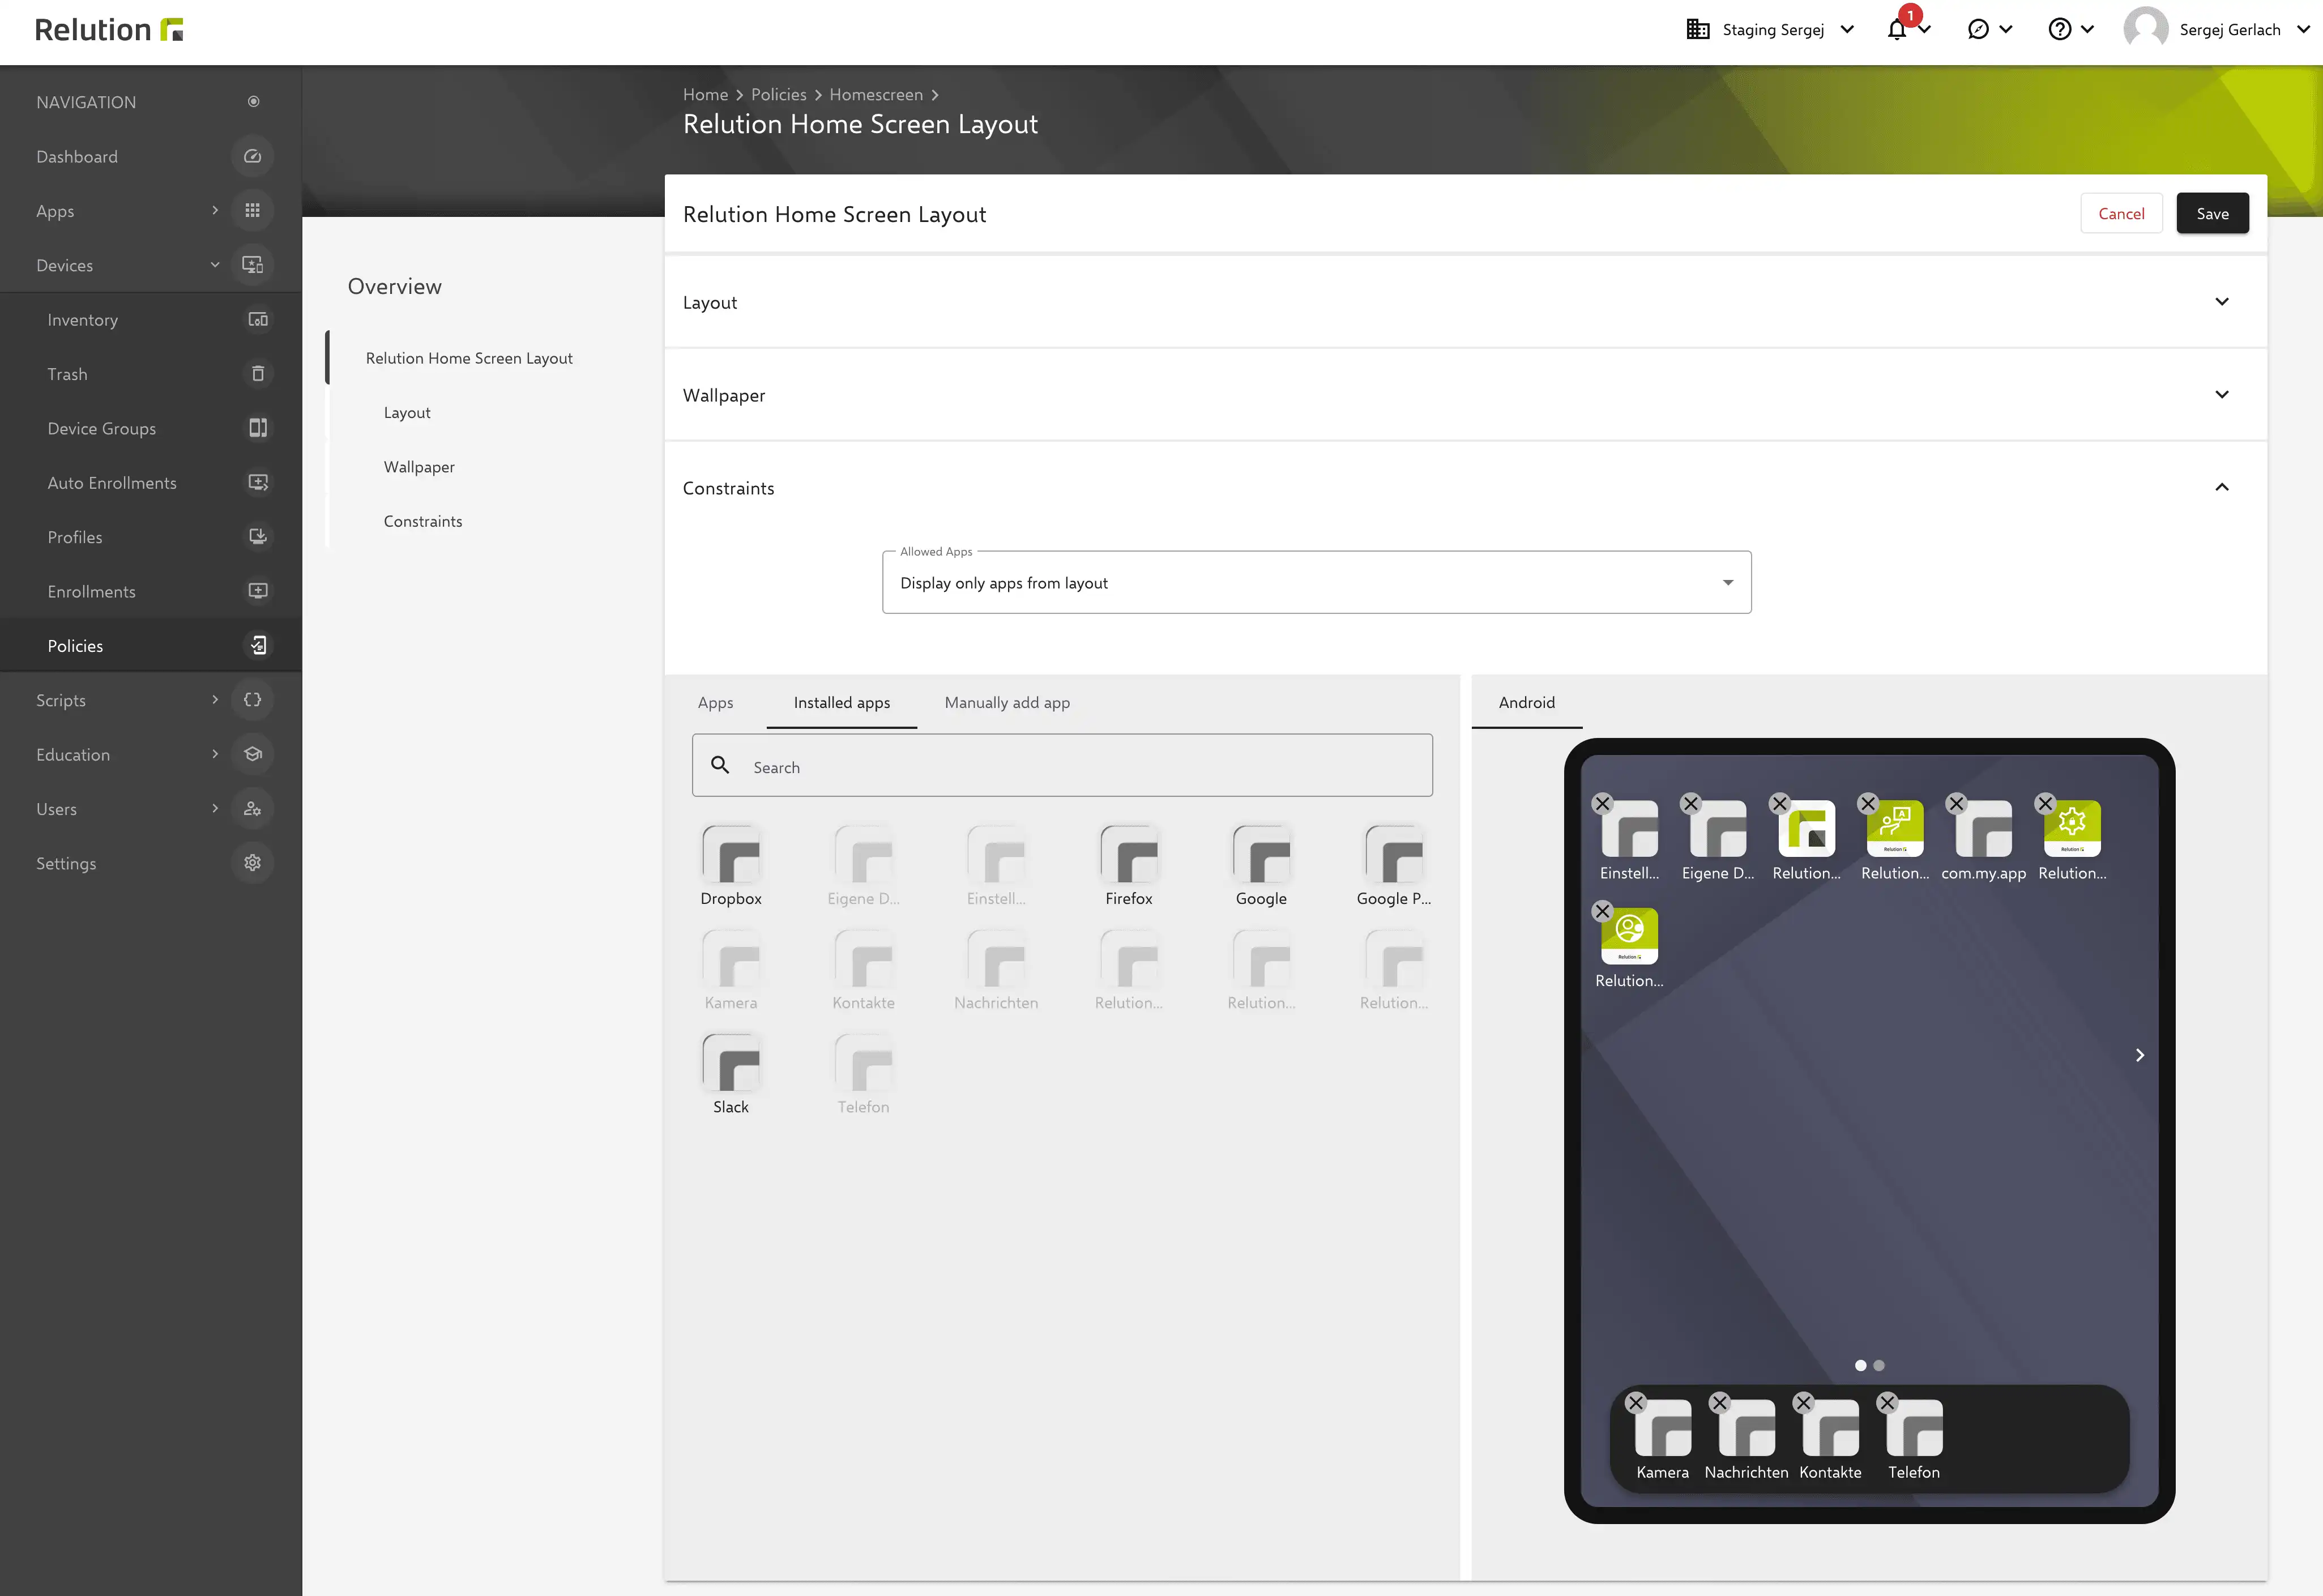Click the Scripts curly braces icon
The height and width of the screenshot is (1596, 2323).
tap(252, 700)
